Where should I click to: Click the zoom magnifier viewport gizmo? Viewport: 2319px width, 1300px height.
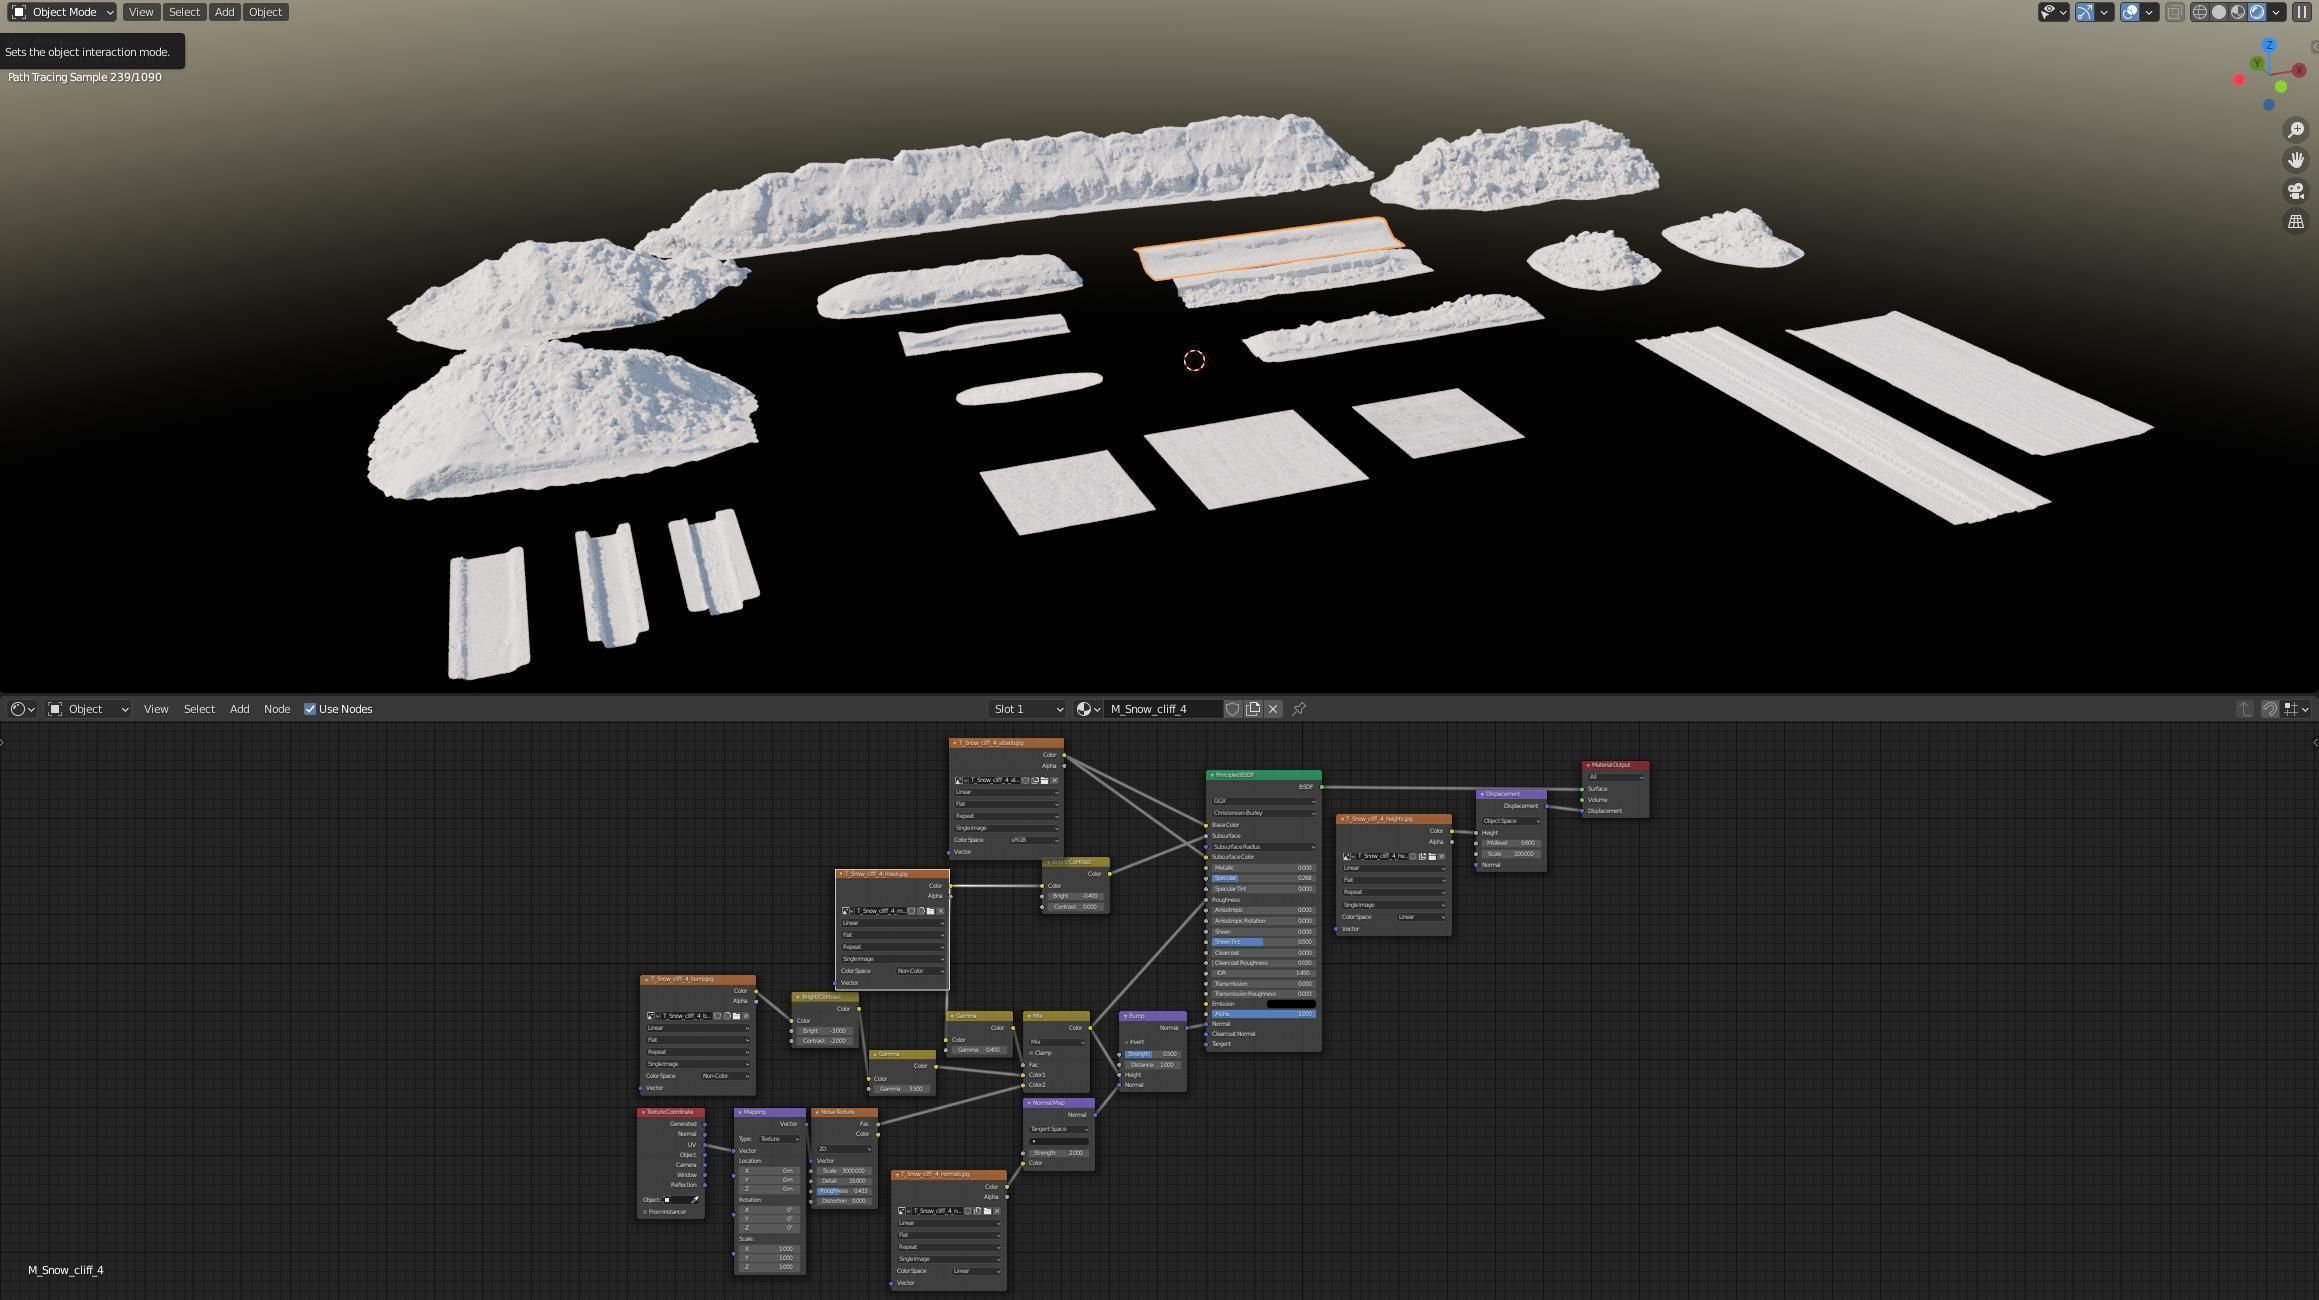tap(2296, 130)
